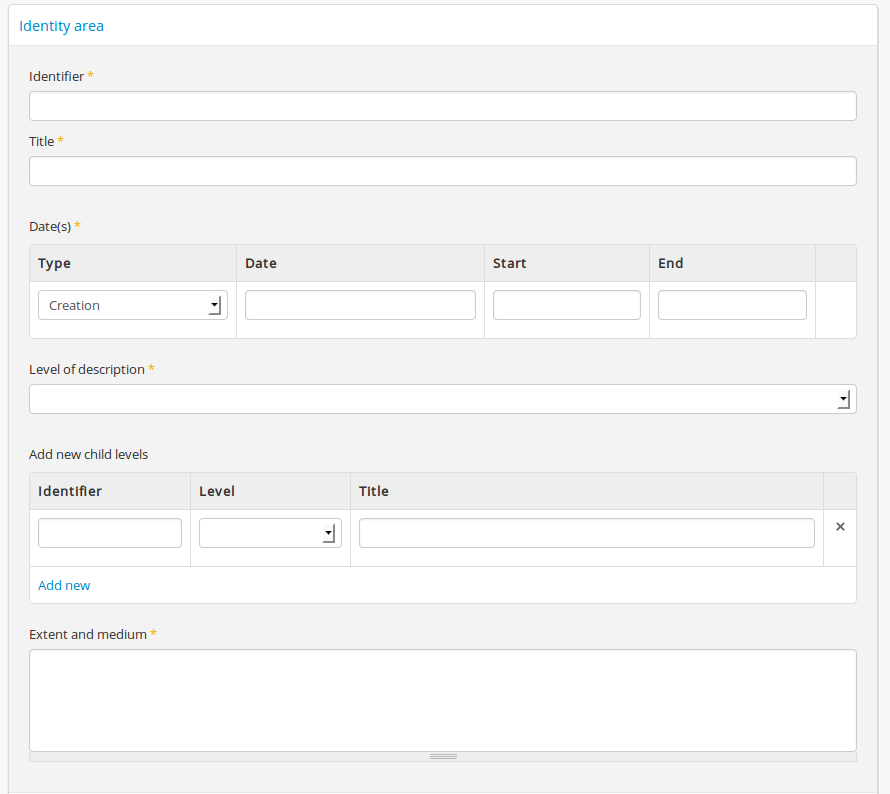This screenshot has width=890, height=794.
Task: Collapse the Identity area section header
Action: click(x=61, y=26)
